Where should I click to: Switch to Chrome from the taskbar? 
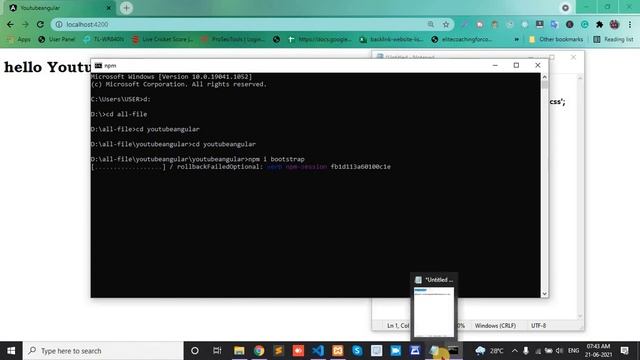coord(259,351)
